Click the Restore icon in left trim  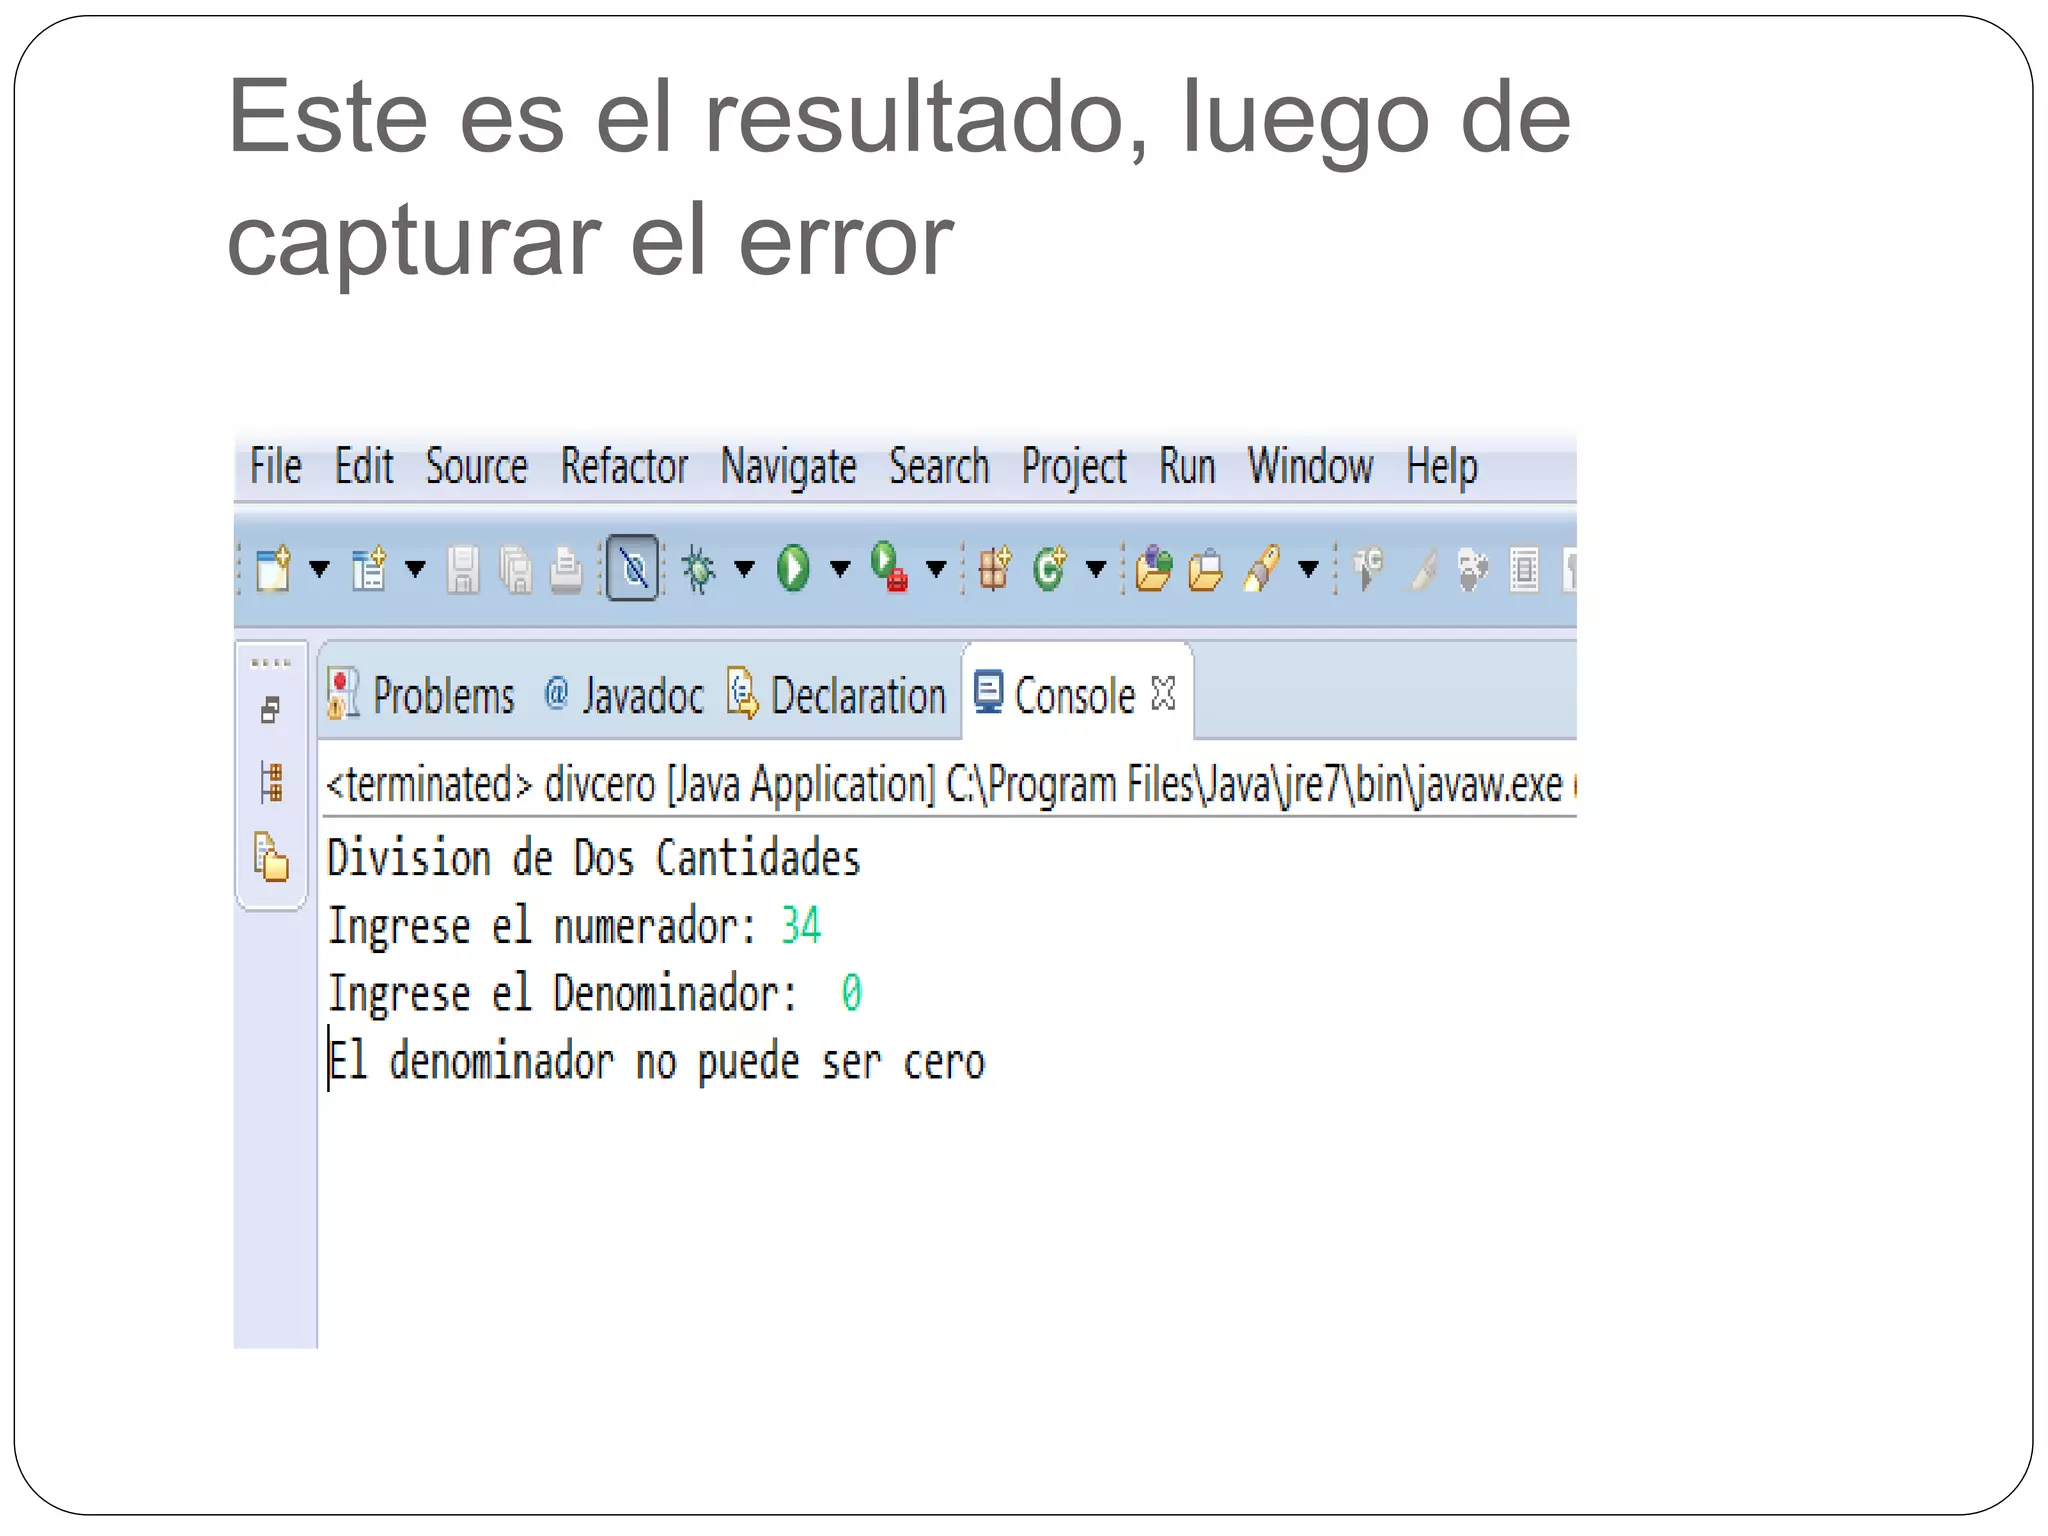pyautogui.click(x=270, y=711)
